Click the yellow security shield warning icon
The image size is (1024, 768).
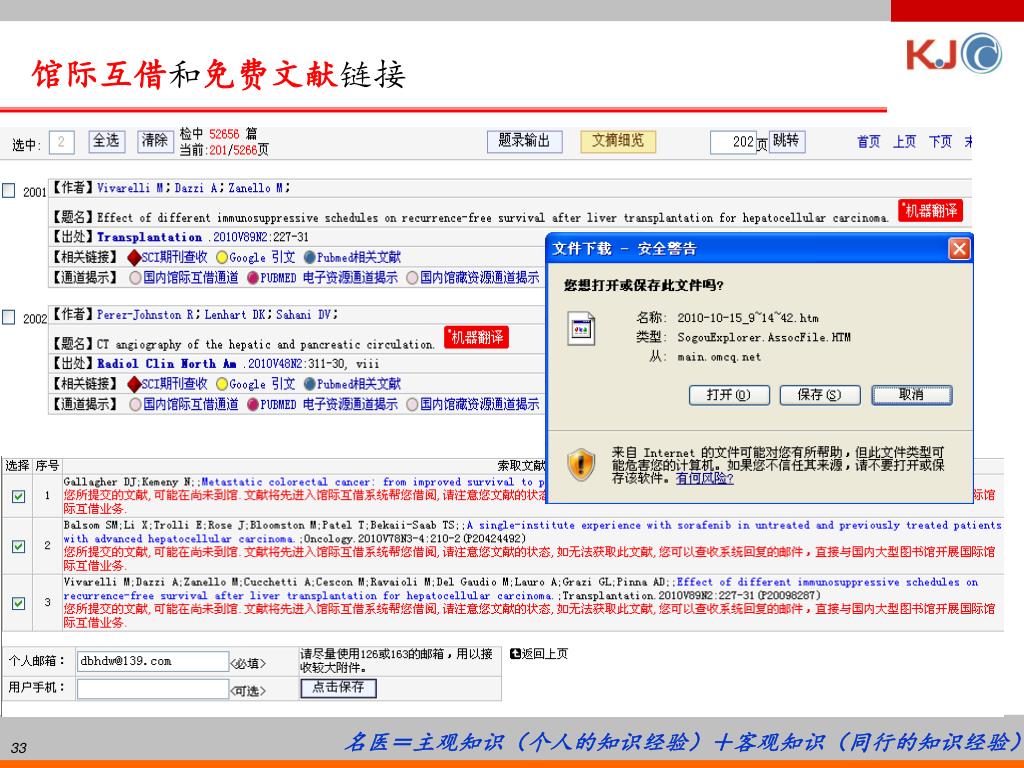tap(581, 464)
